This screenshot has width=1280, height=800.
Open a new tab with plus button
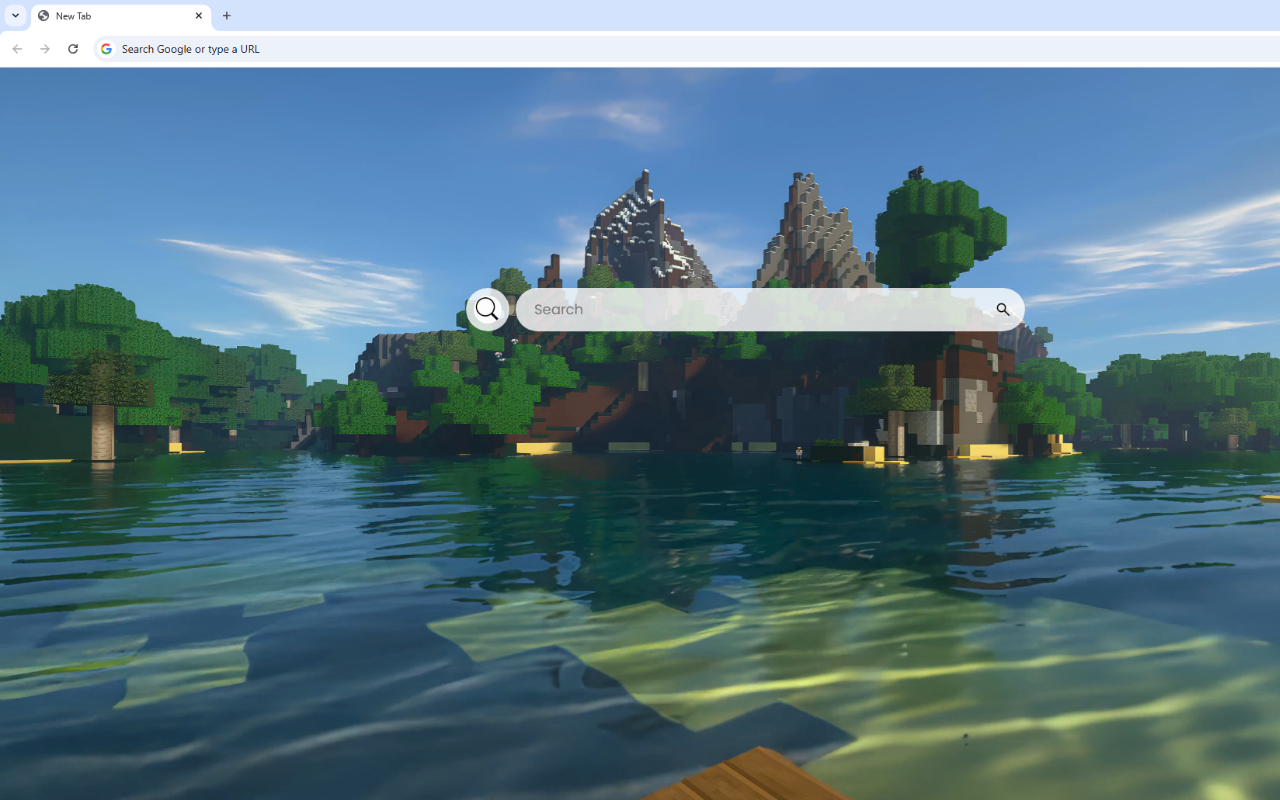coord(227,16)
